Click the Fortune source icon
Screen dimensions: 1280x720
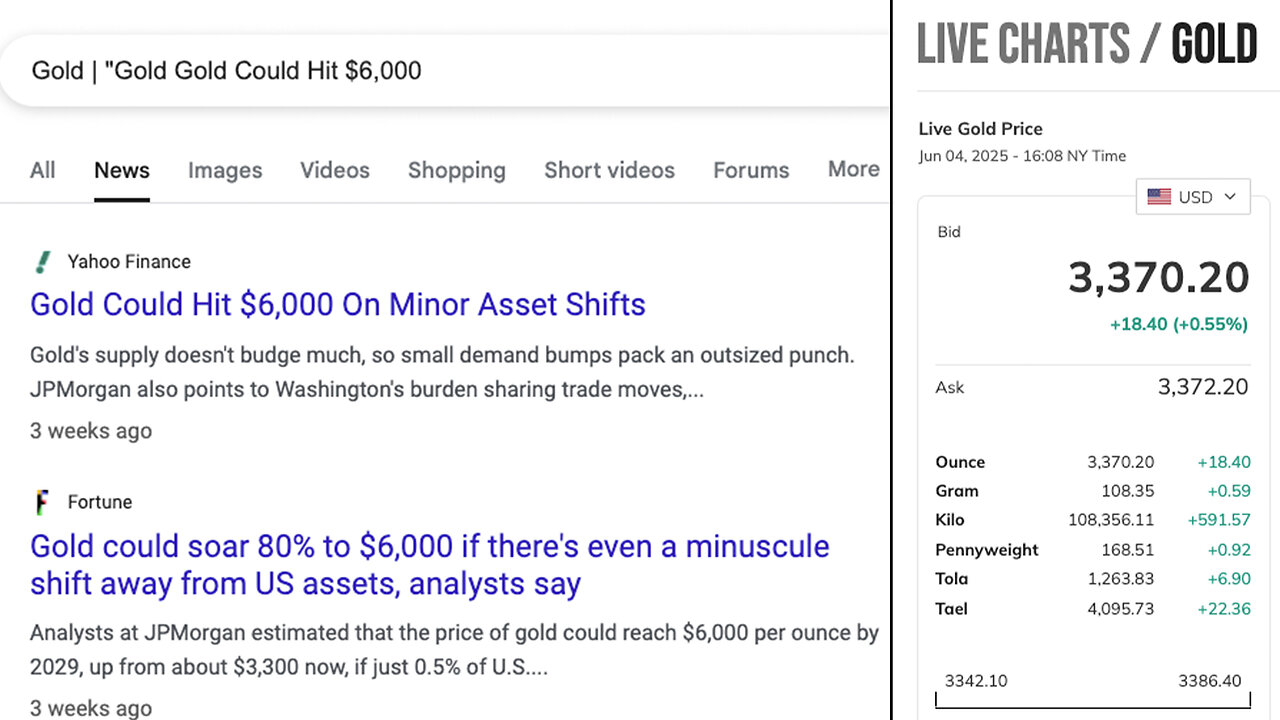[x=42, y=502]
